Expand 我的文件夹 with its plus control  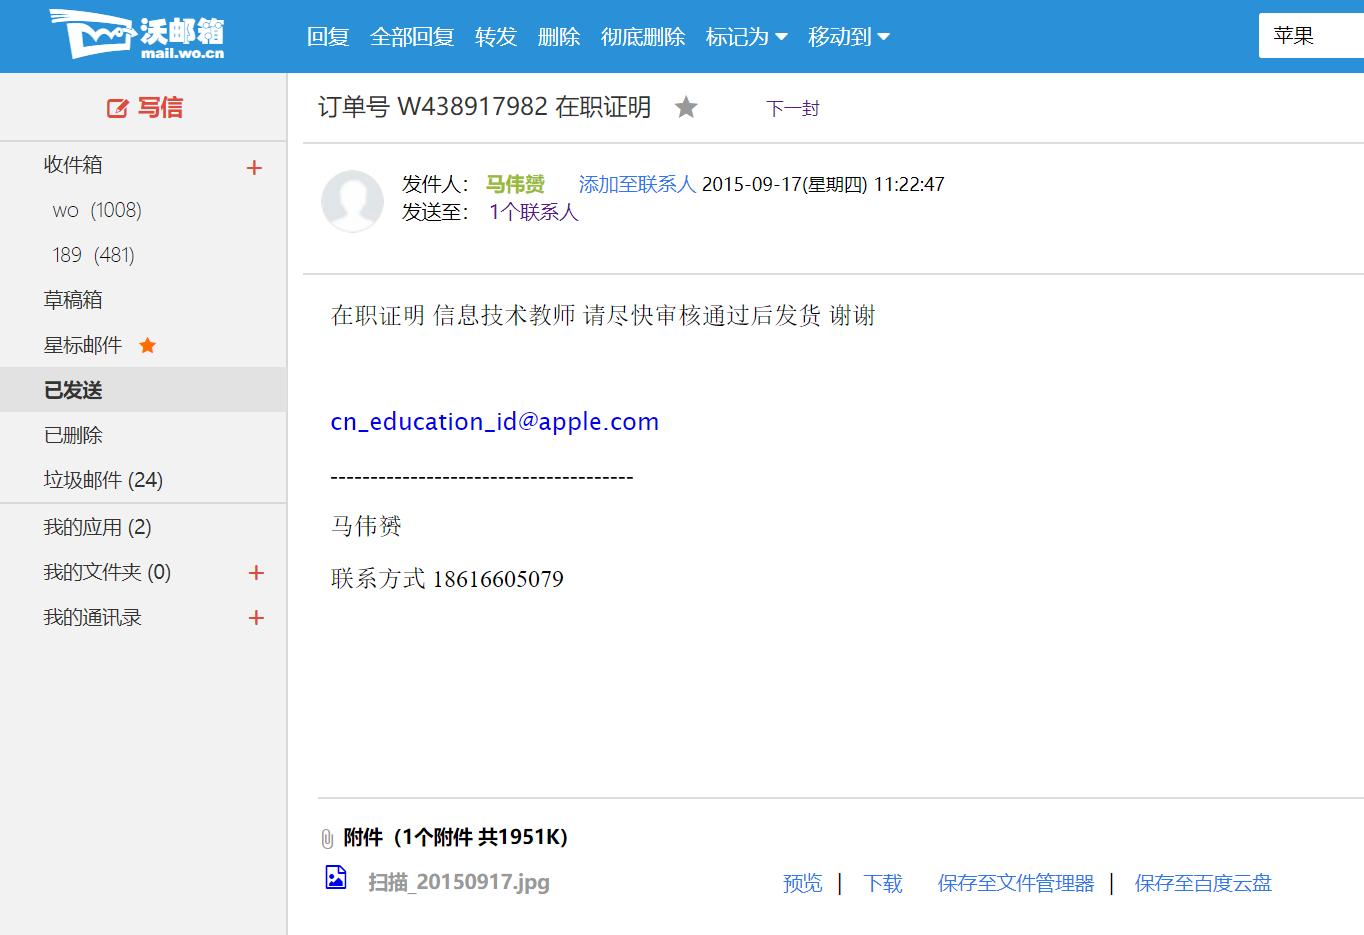point(256,572)
